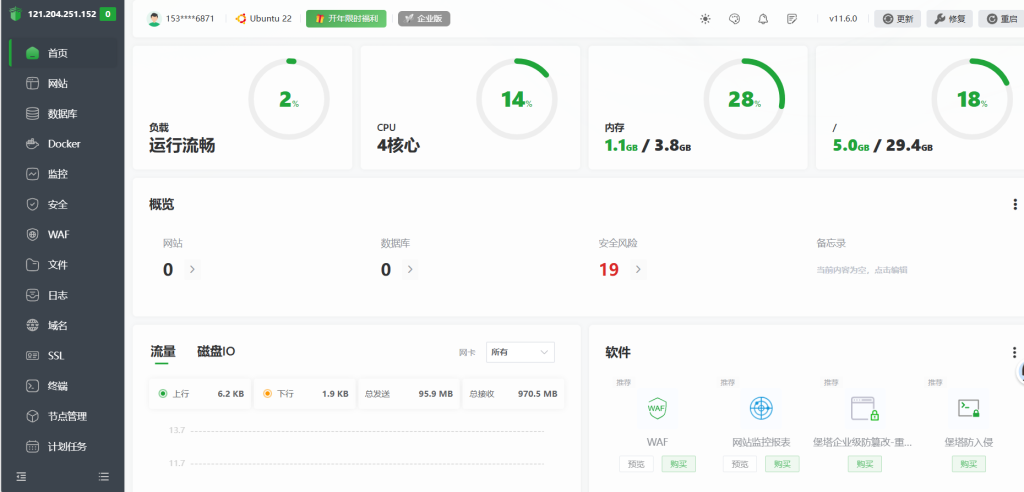Toggle the light/dark theme sun icon
Screen dimensions: 1024x492
coord(705,19)
